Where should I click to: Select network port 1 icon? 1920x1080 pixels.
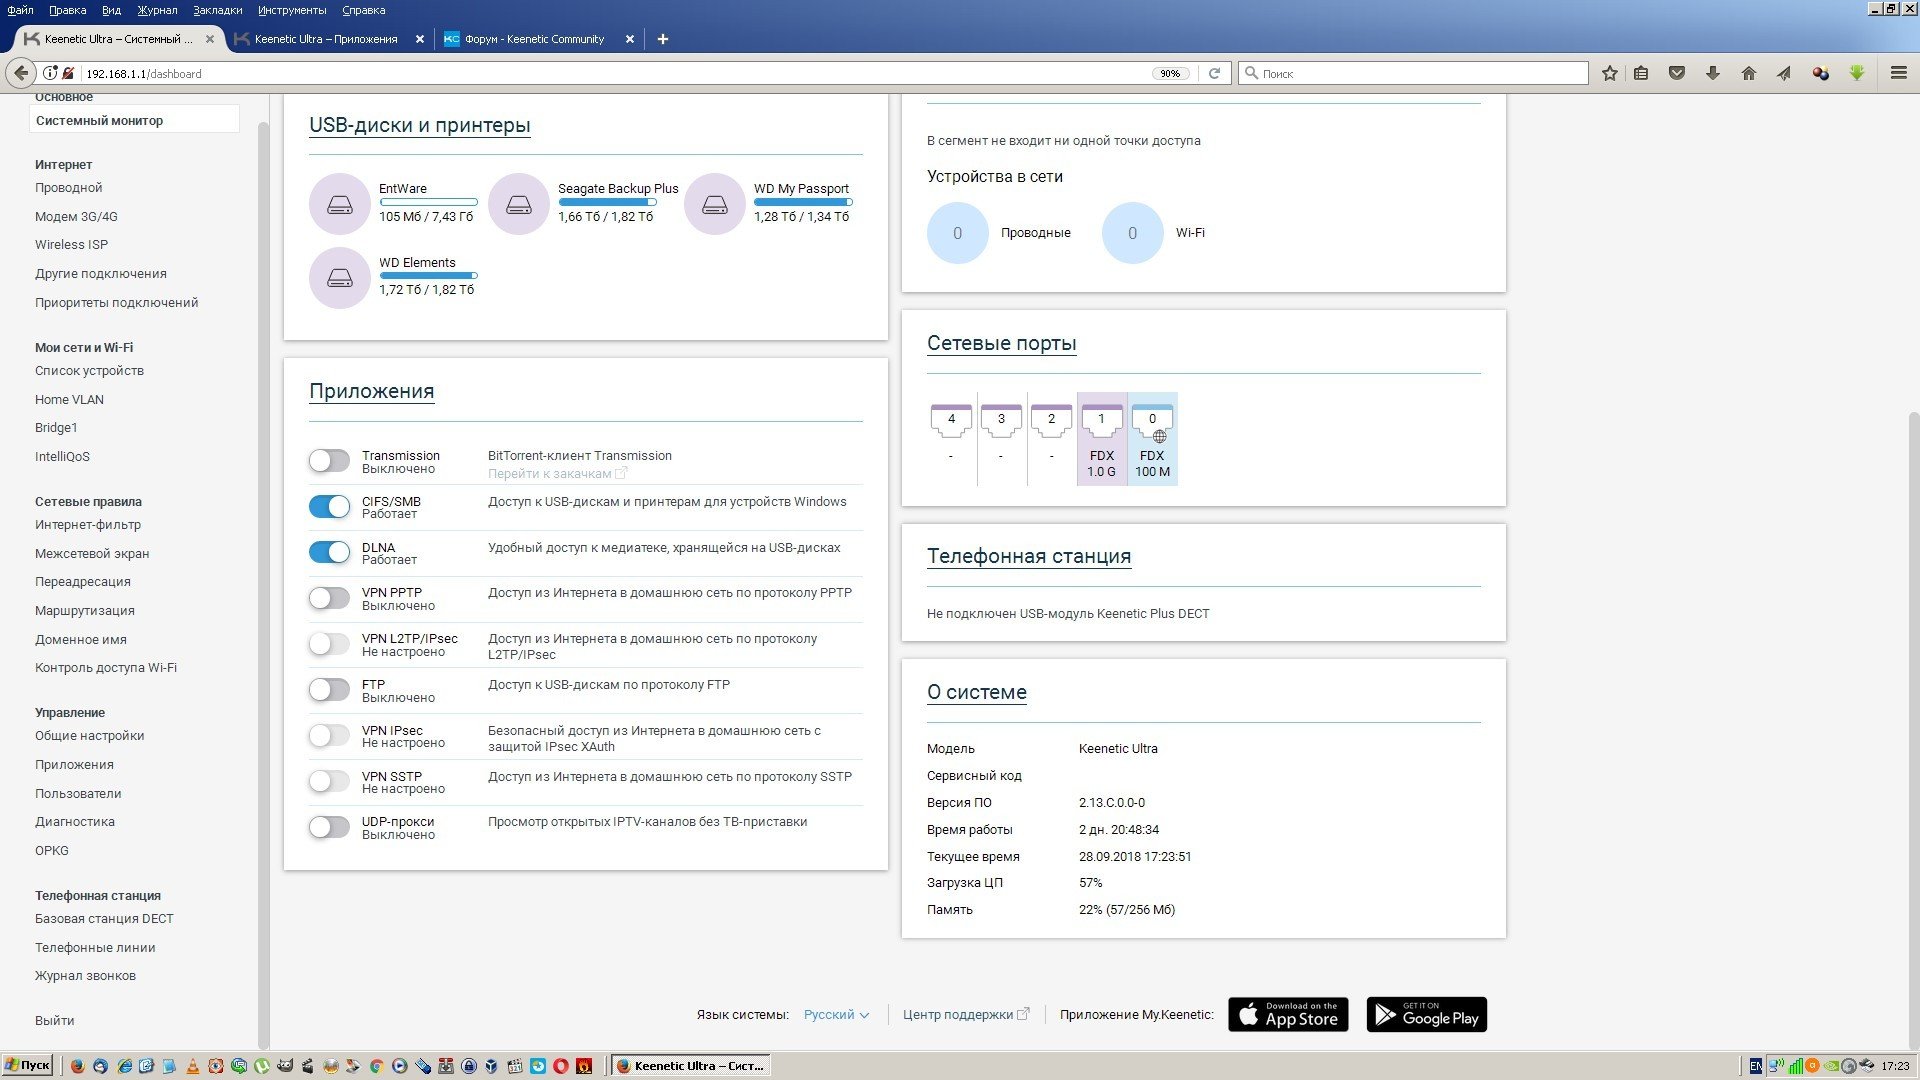coord(1101,421)
